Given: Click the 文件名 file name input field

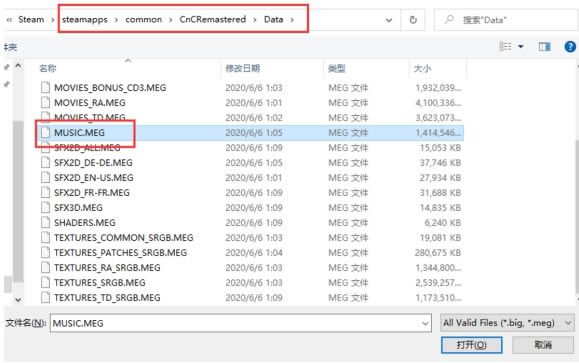Looking at the screenshot, I should click(240, 323).
